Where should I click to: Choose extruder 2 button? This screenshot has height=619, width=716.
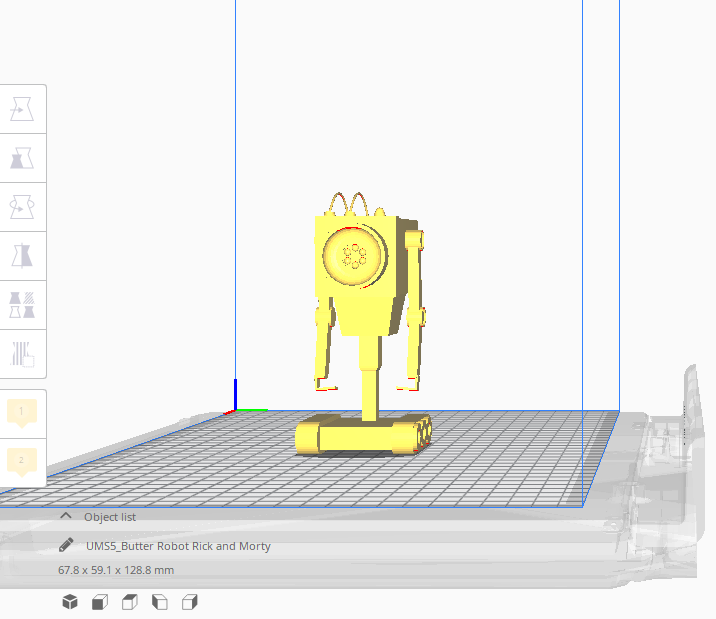(21, 462)
